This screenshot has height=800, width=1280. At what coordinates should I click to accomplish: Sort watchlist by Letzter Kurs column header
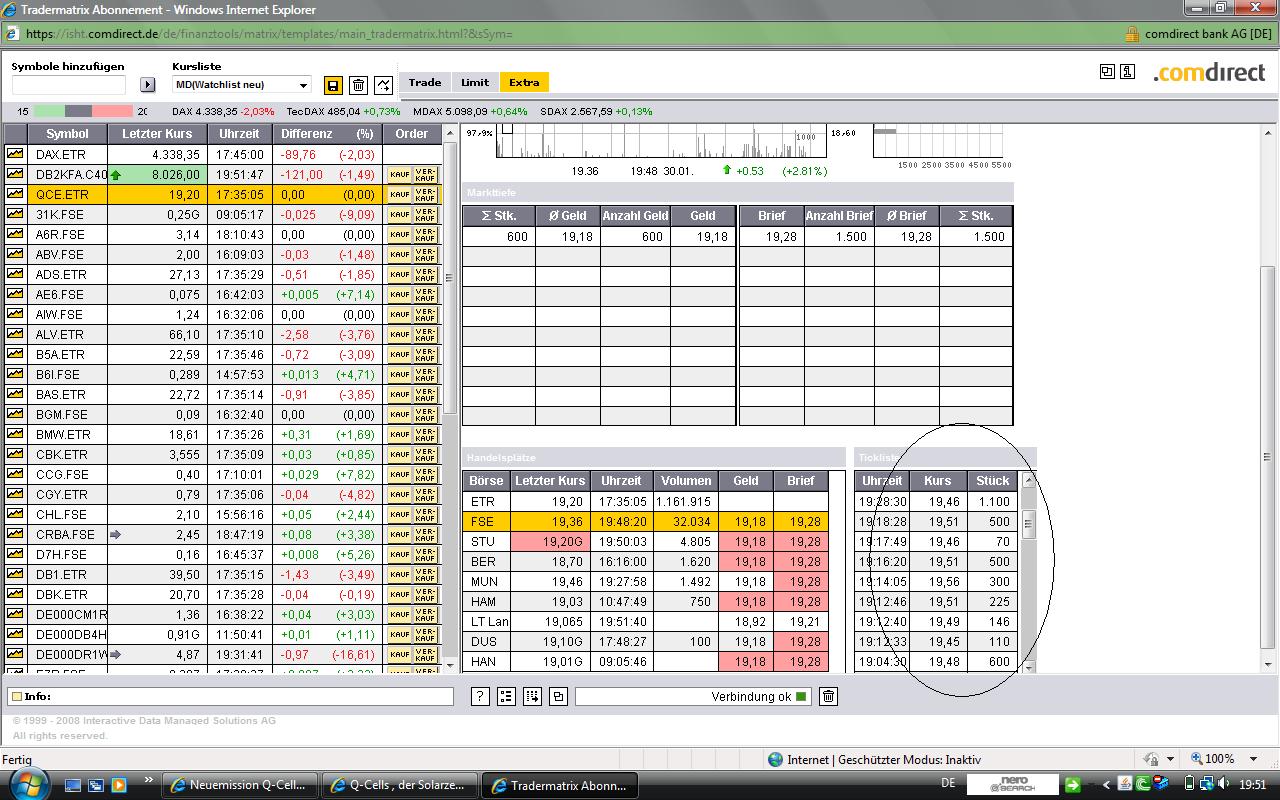pyautogui.click(x=157, y=134)
